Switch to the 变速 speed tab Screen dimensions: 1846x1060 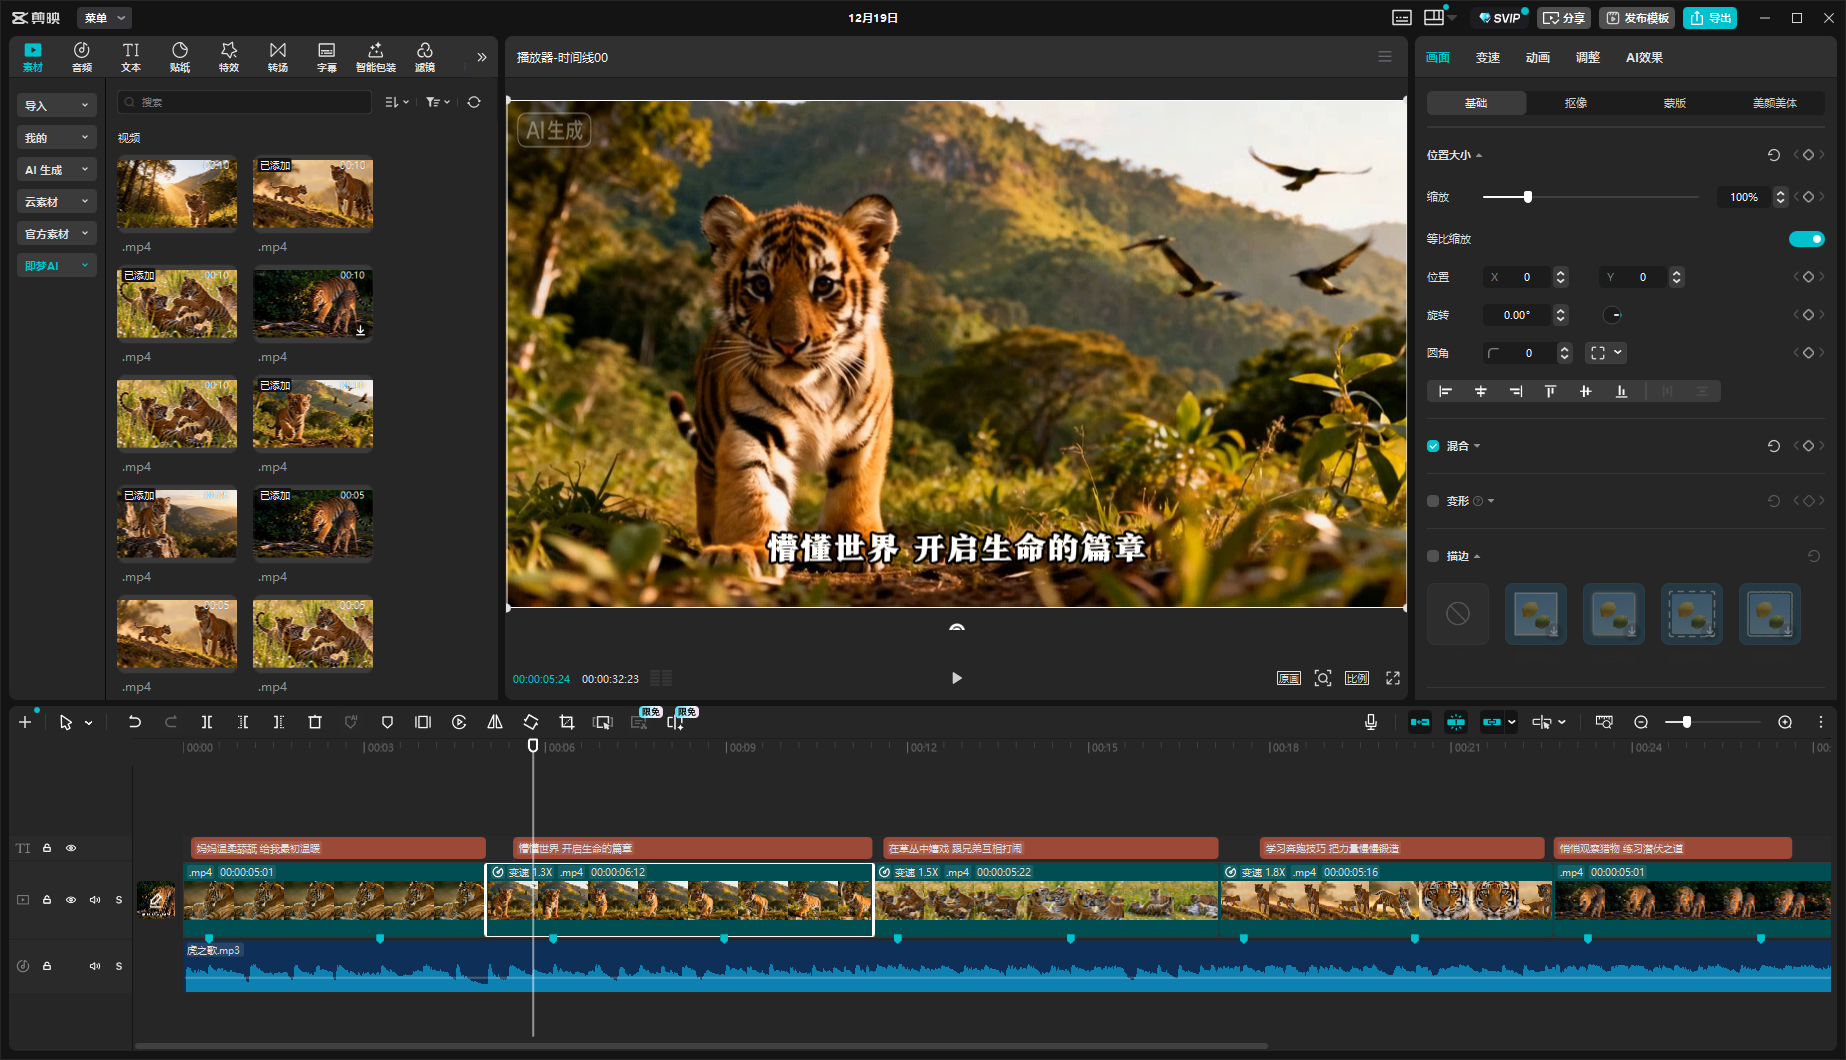click(x=1487, y=58)
